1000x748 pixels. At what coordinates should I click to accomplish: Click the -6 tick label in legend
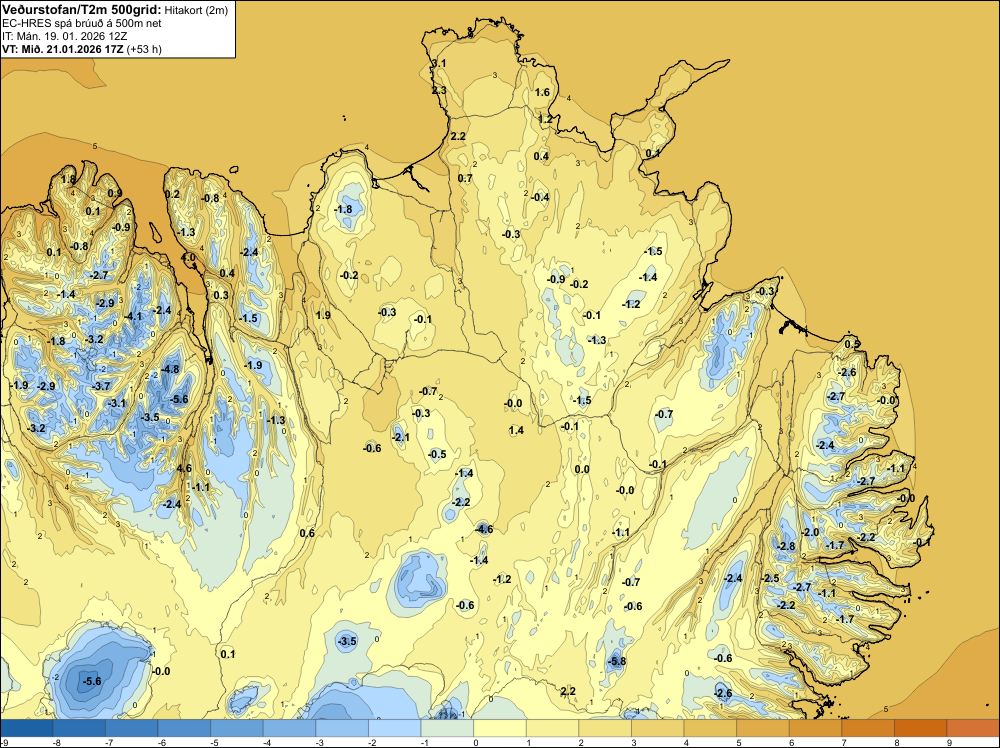(x=161, y=742)
